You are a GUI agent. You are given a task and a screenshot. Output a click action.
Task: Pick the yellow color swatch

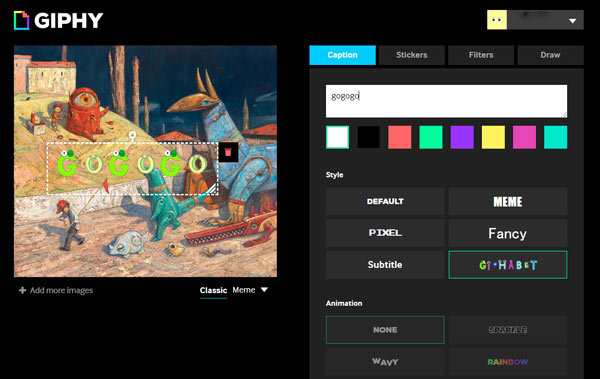(493, 137)
